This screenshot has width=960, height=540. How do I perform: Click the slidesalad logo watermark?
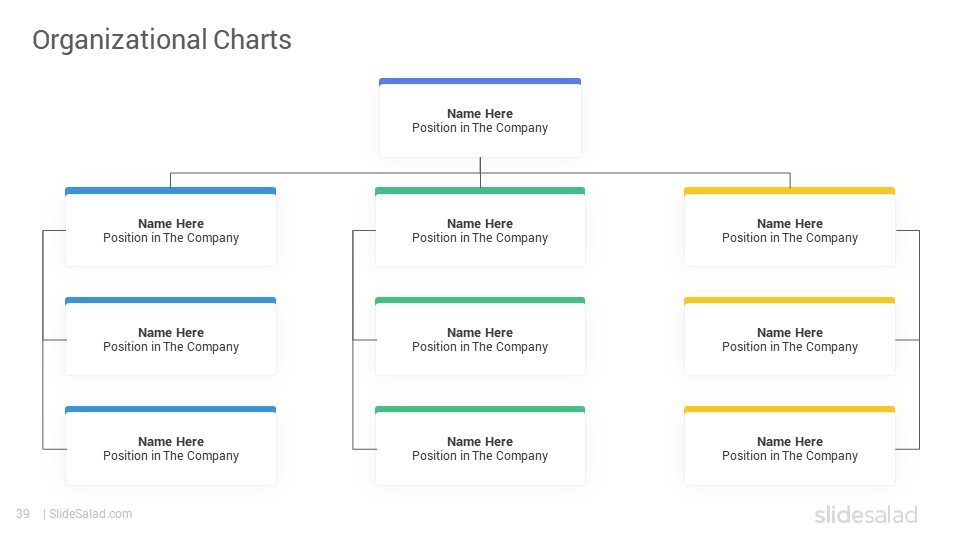(866, 514)
